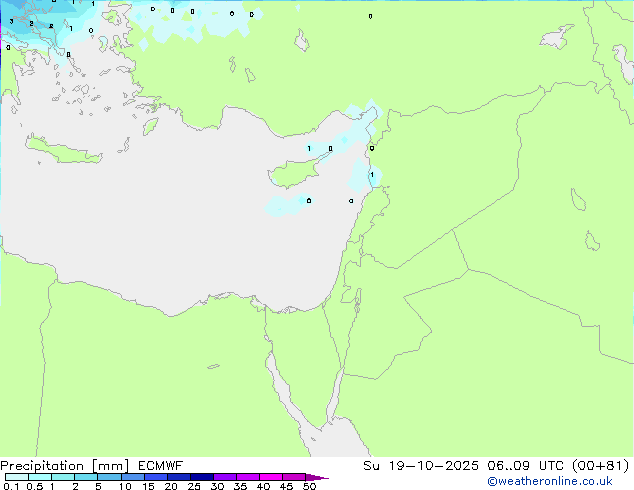Select the 45 mm legend color swatch
This screenshot has height=490, width=634.
[x=294, y=477]
